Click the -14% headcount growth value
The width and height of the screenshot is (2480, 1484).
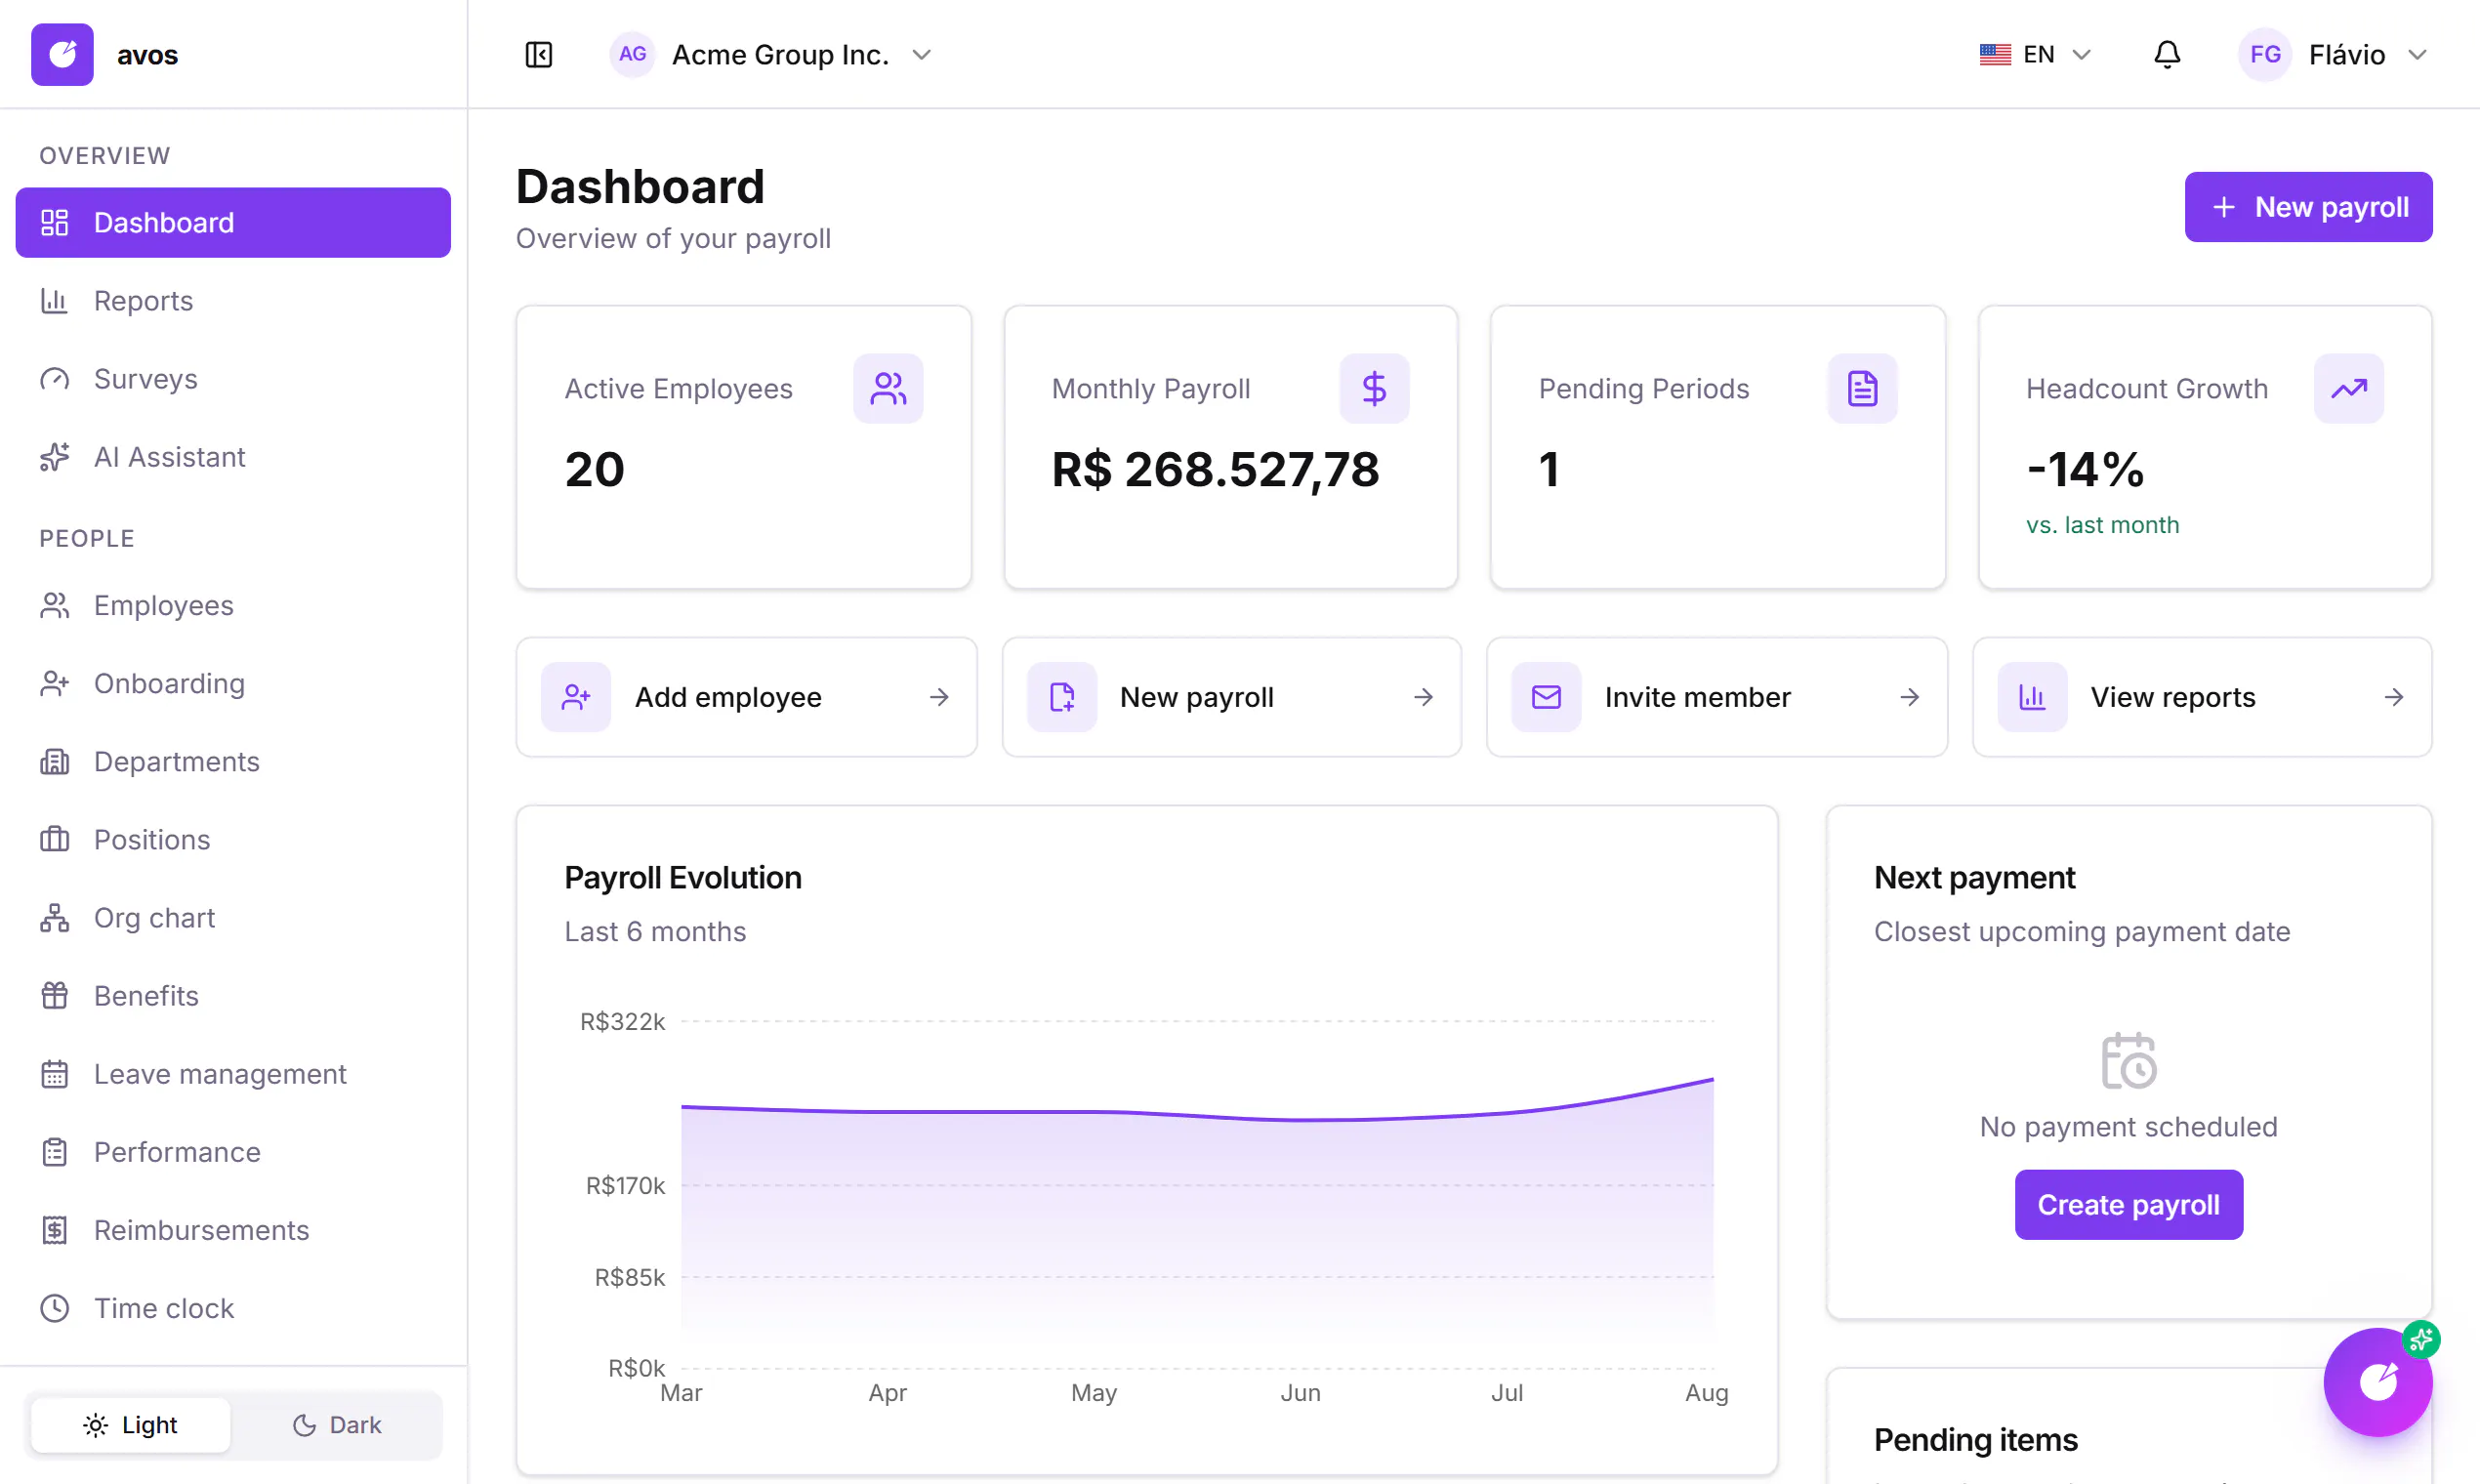2085,469
